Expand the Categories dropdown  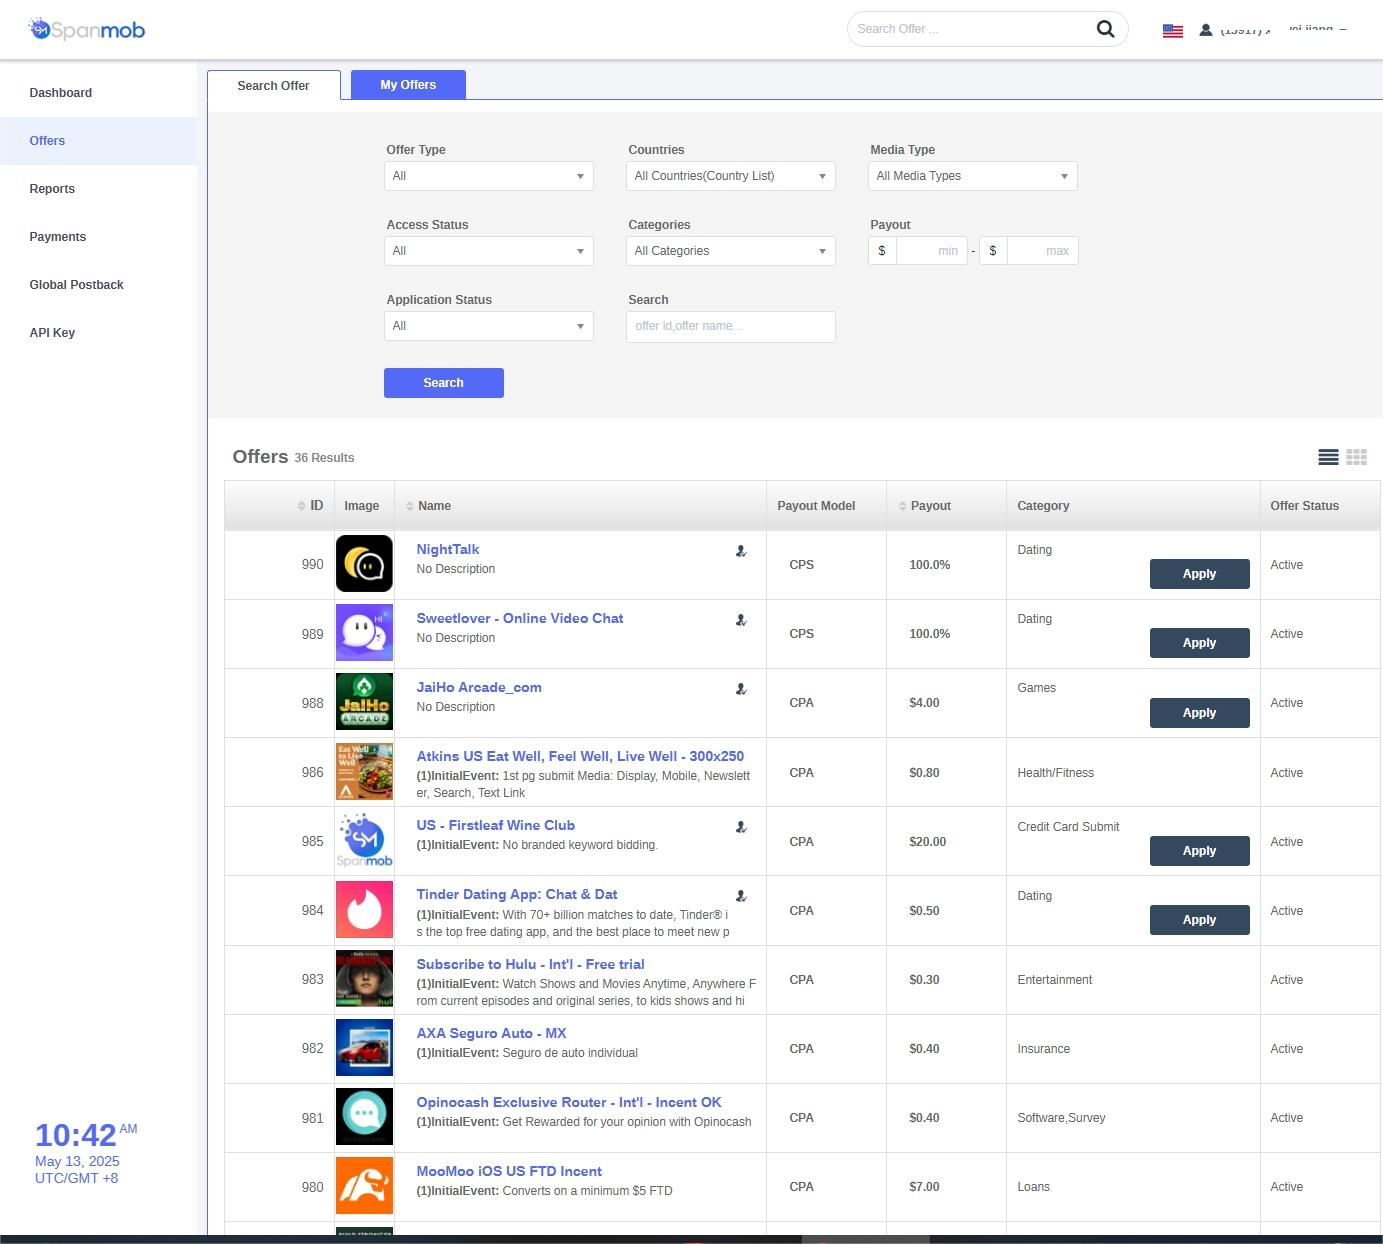pyautogui.click(x=731, y=251)
